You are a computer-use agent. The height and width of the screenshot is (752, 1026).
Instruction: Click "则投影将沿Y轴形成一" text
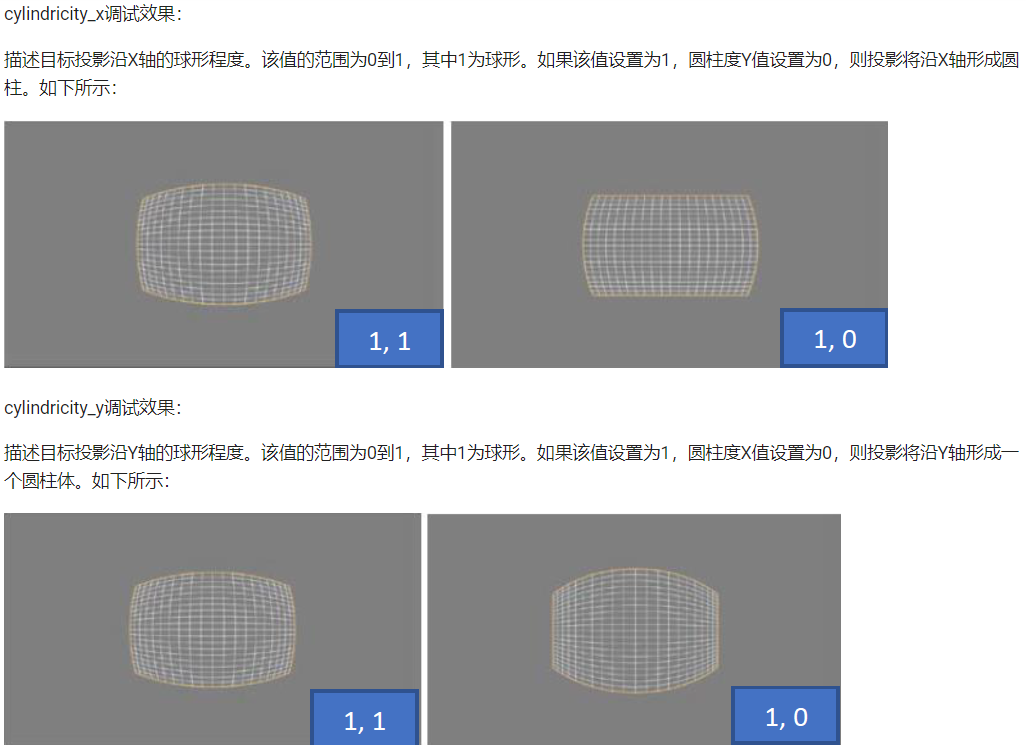(934, 453)
